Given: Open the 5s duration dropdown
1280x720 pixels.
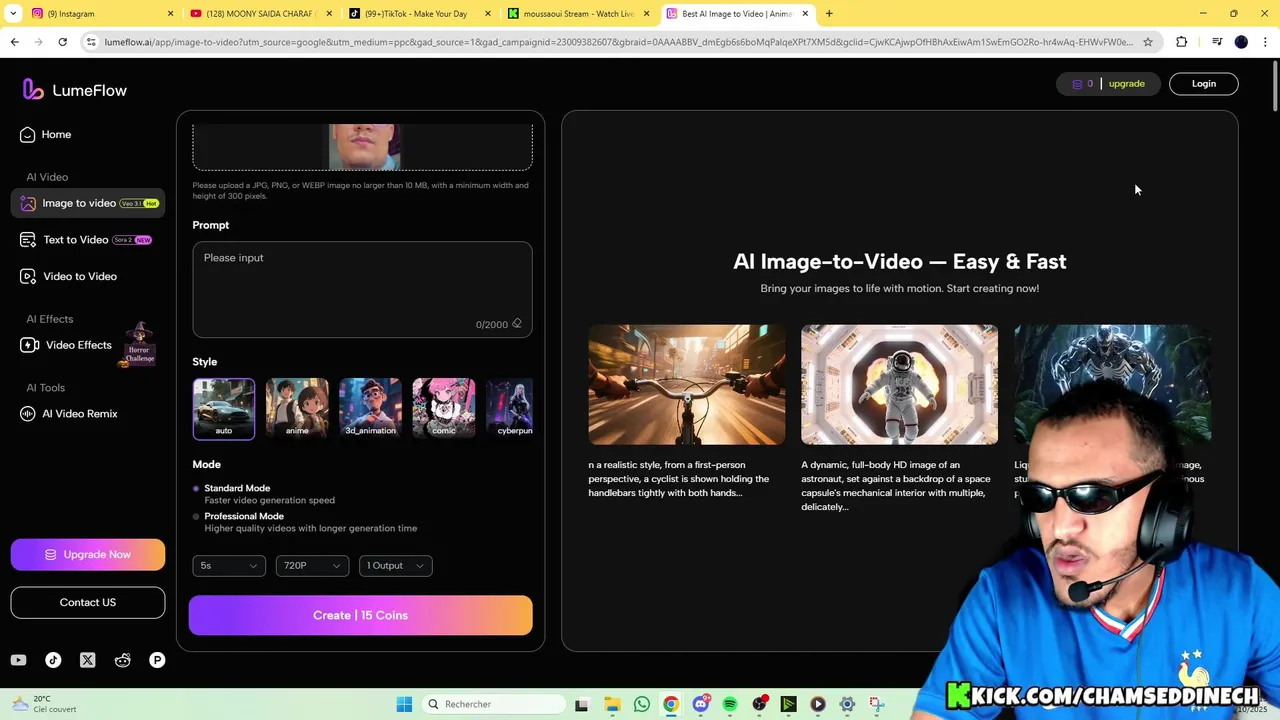Looking at the screenshot, I should point(229,566).
